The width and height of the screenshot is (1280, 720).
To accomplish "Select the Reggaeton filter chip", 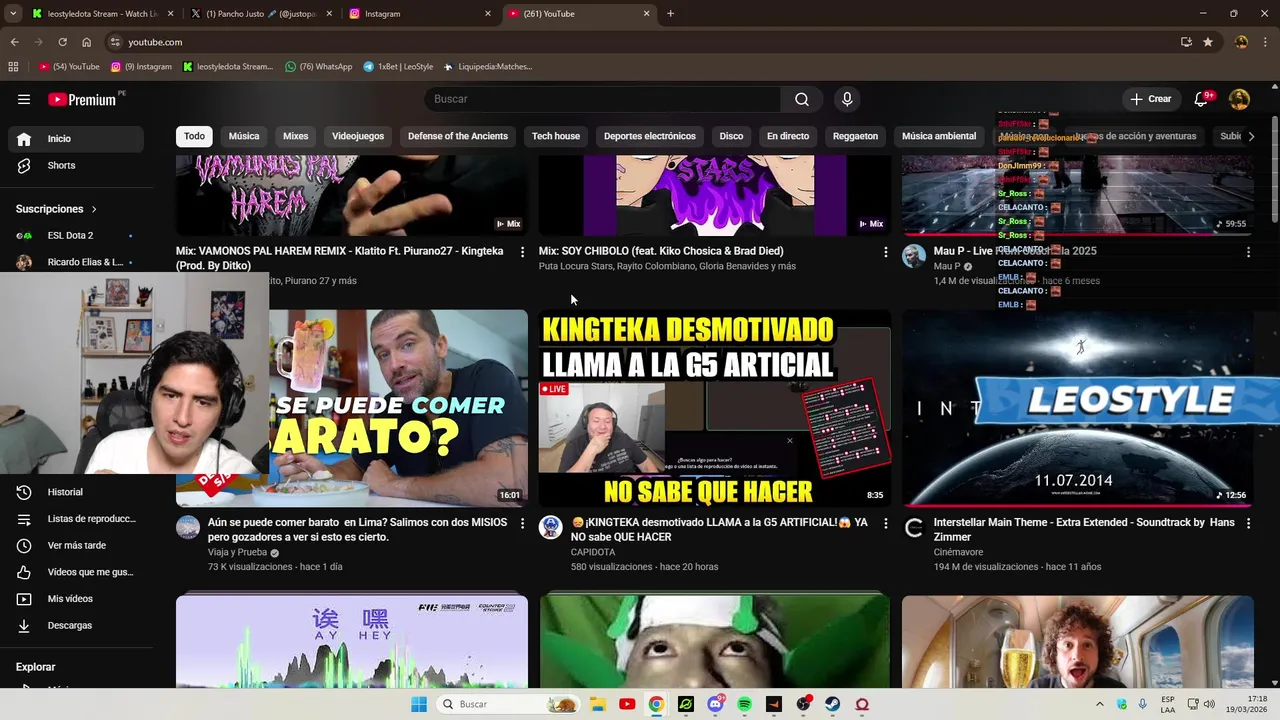I will pos(855,136).
